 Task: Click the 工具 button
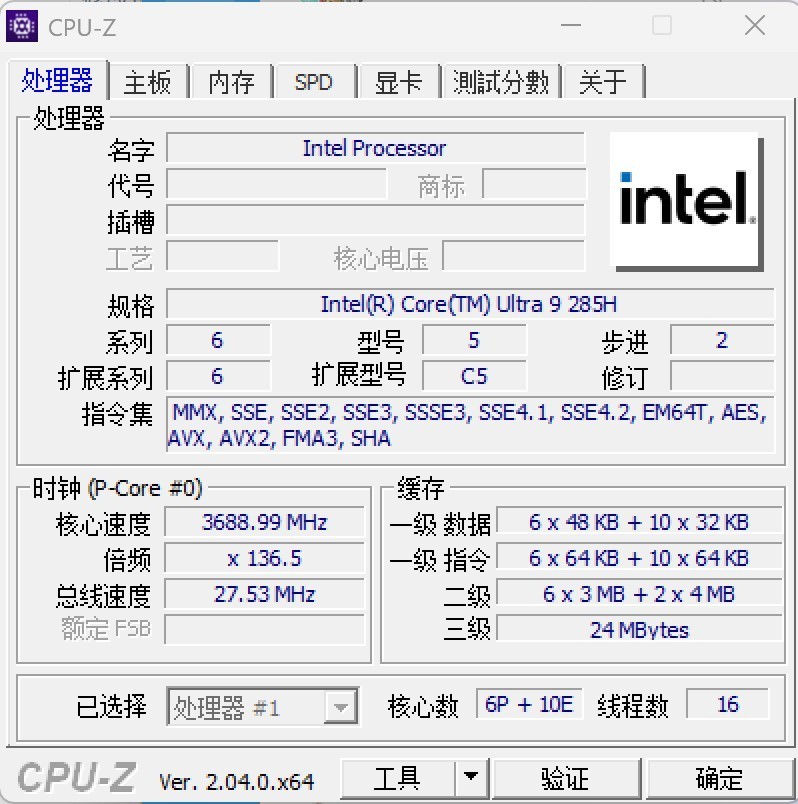tap(397, 778)
